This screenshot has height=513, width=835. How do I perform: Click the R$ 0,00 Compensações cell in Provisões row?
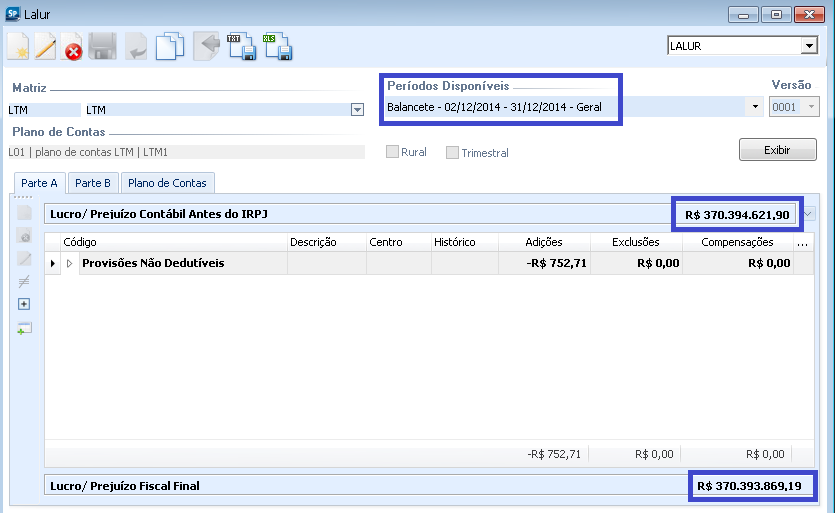click(x=738, y=263)
